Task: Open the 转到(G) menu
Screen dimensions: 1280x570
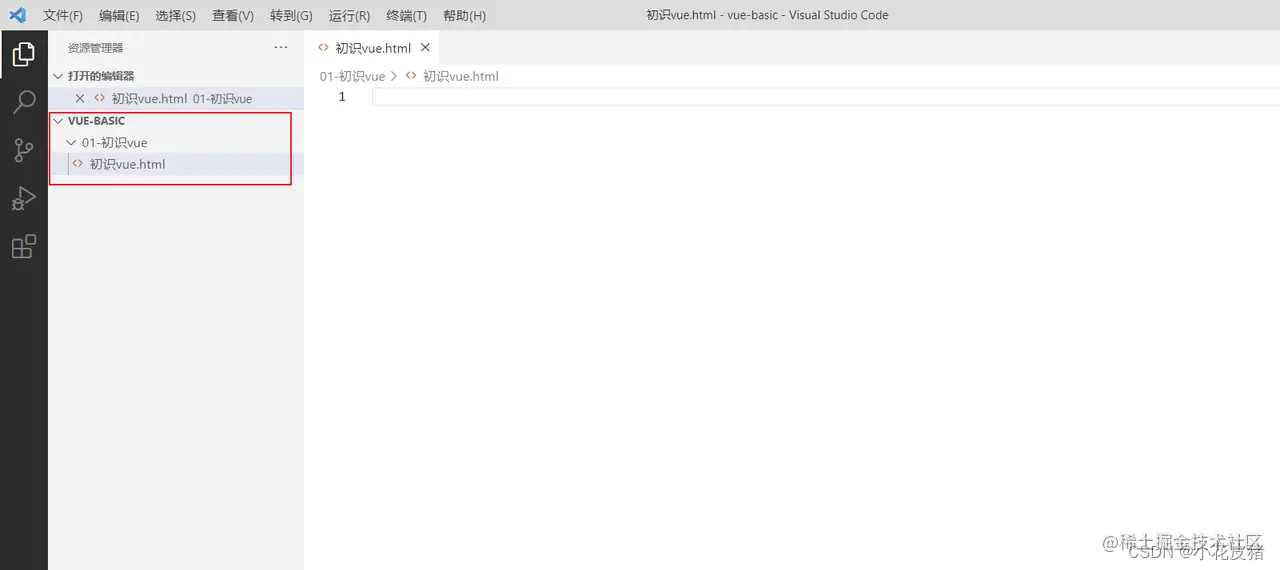Action: [291, 16]
